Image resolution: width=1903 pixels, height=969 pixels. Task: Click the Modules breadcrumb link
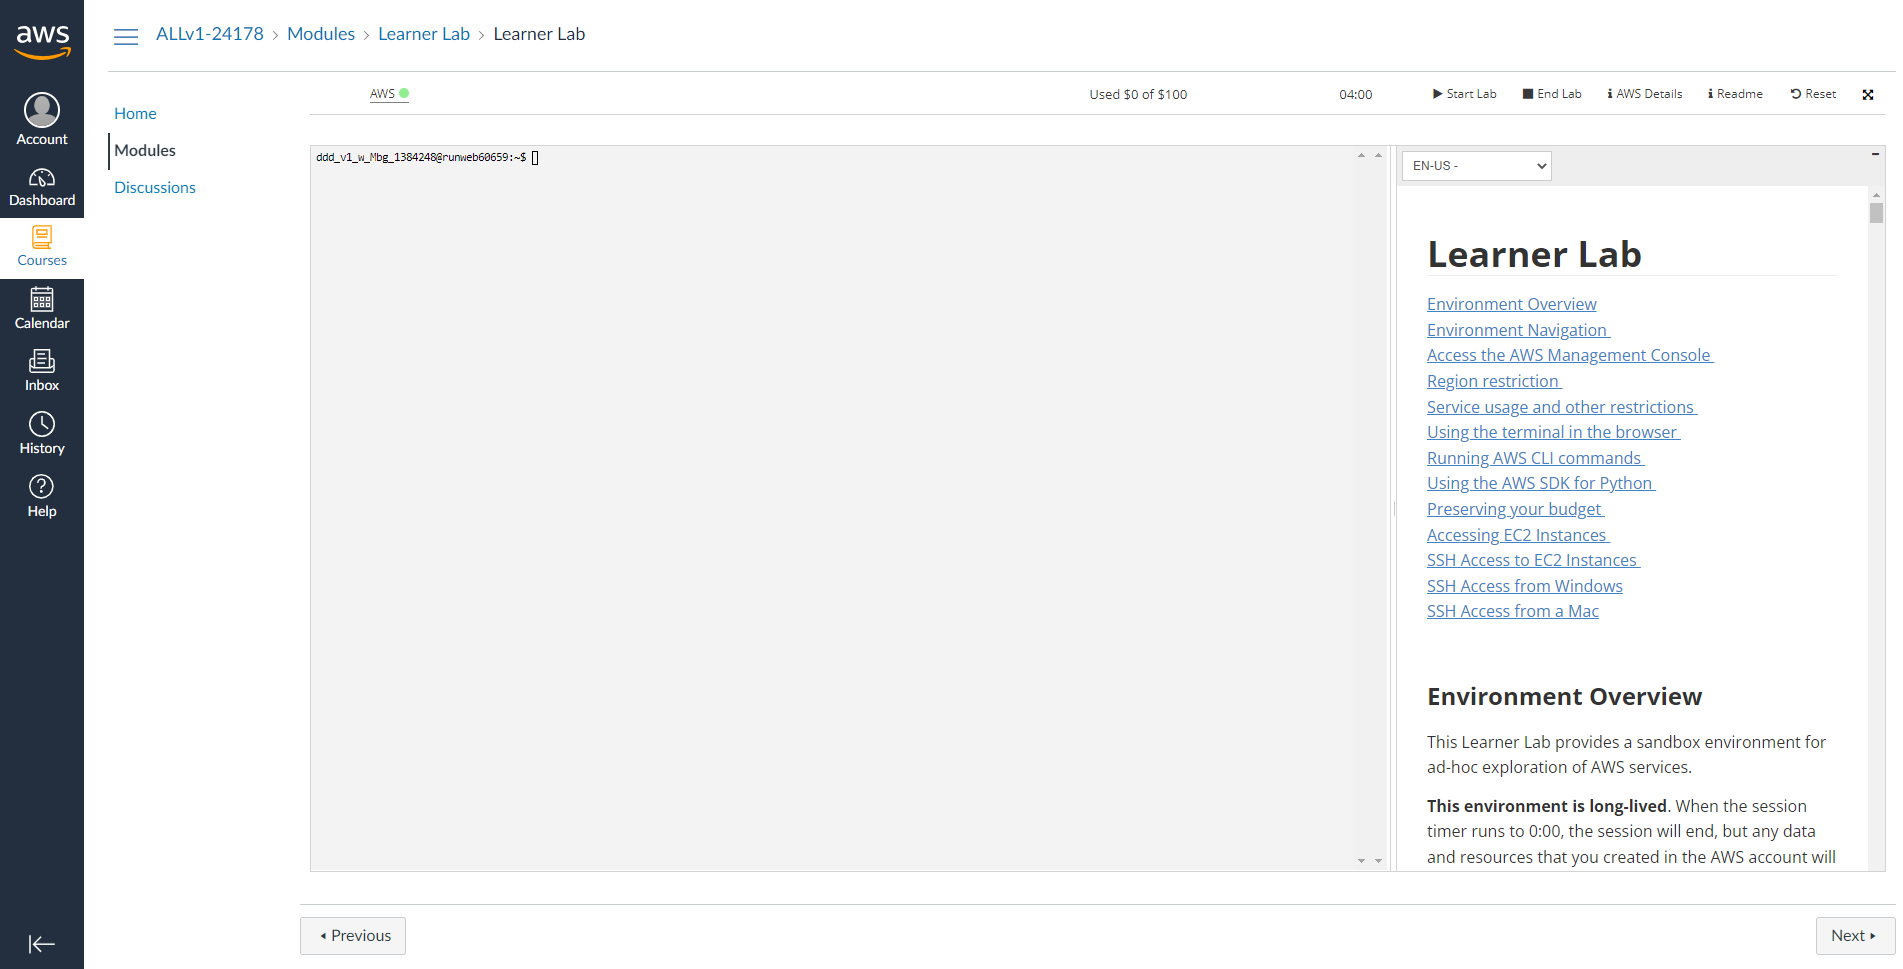(321, 34)
